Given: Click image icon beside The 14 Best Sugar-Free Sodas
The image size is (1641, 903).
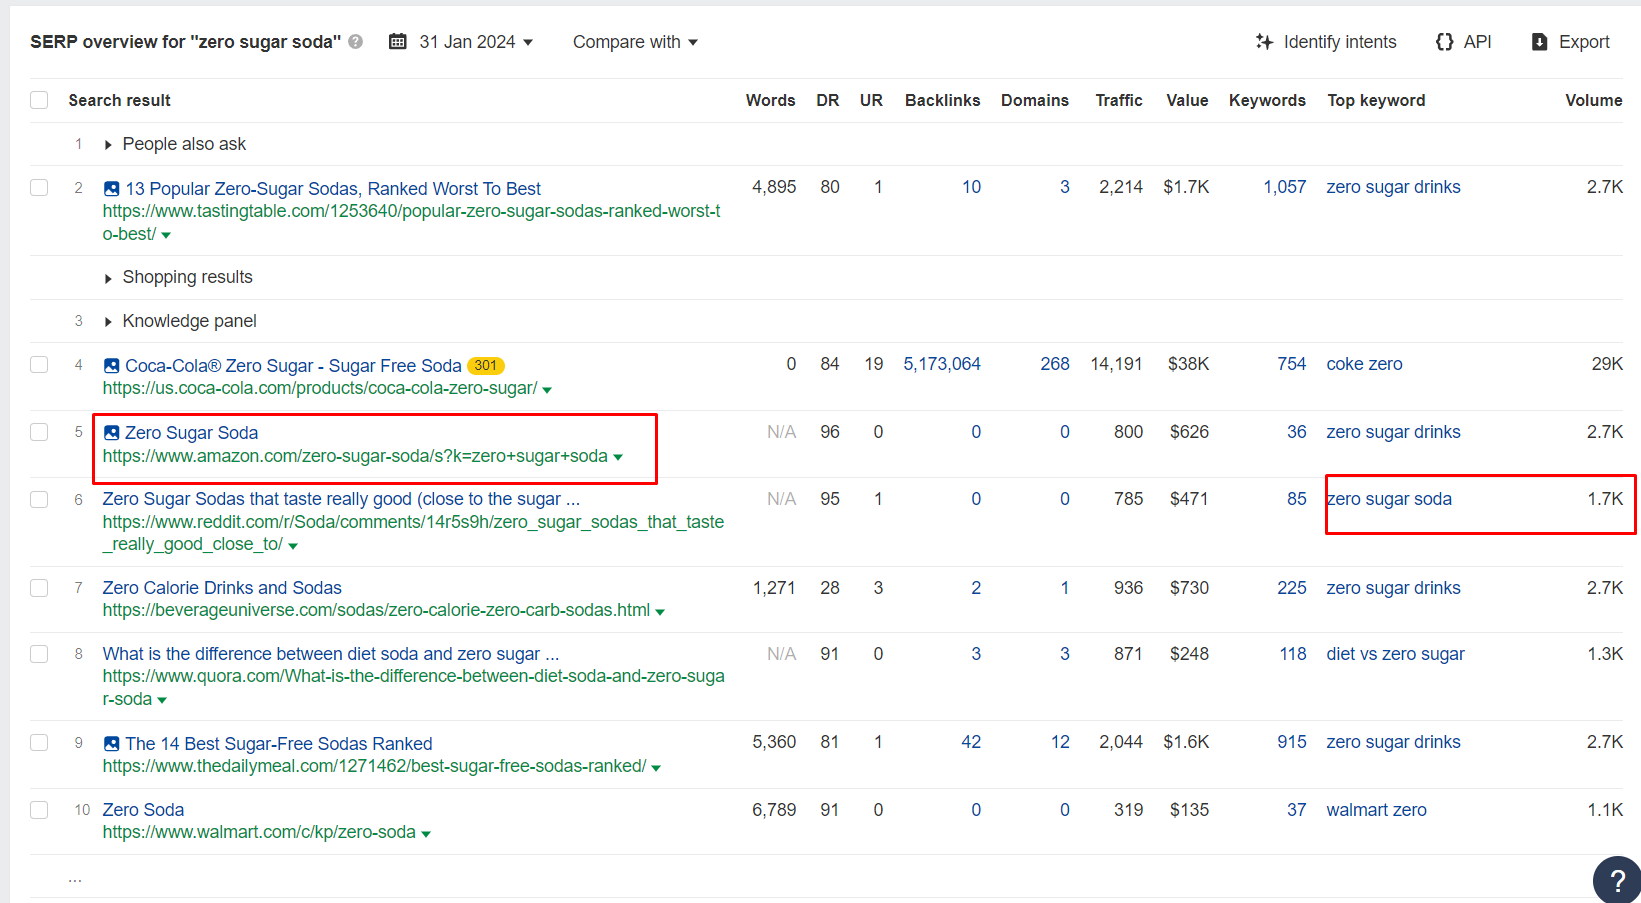Looking at the screenshot, I should click(112, 744).
